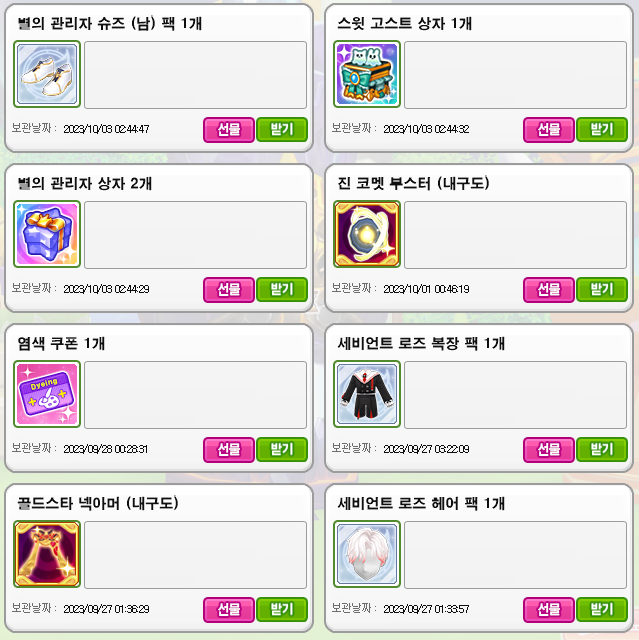The width and height of the screenshot is (639, 640).
Task: Select the black Servant Rose outfit icon
Action: [367, 394]
